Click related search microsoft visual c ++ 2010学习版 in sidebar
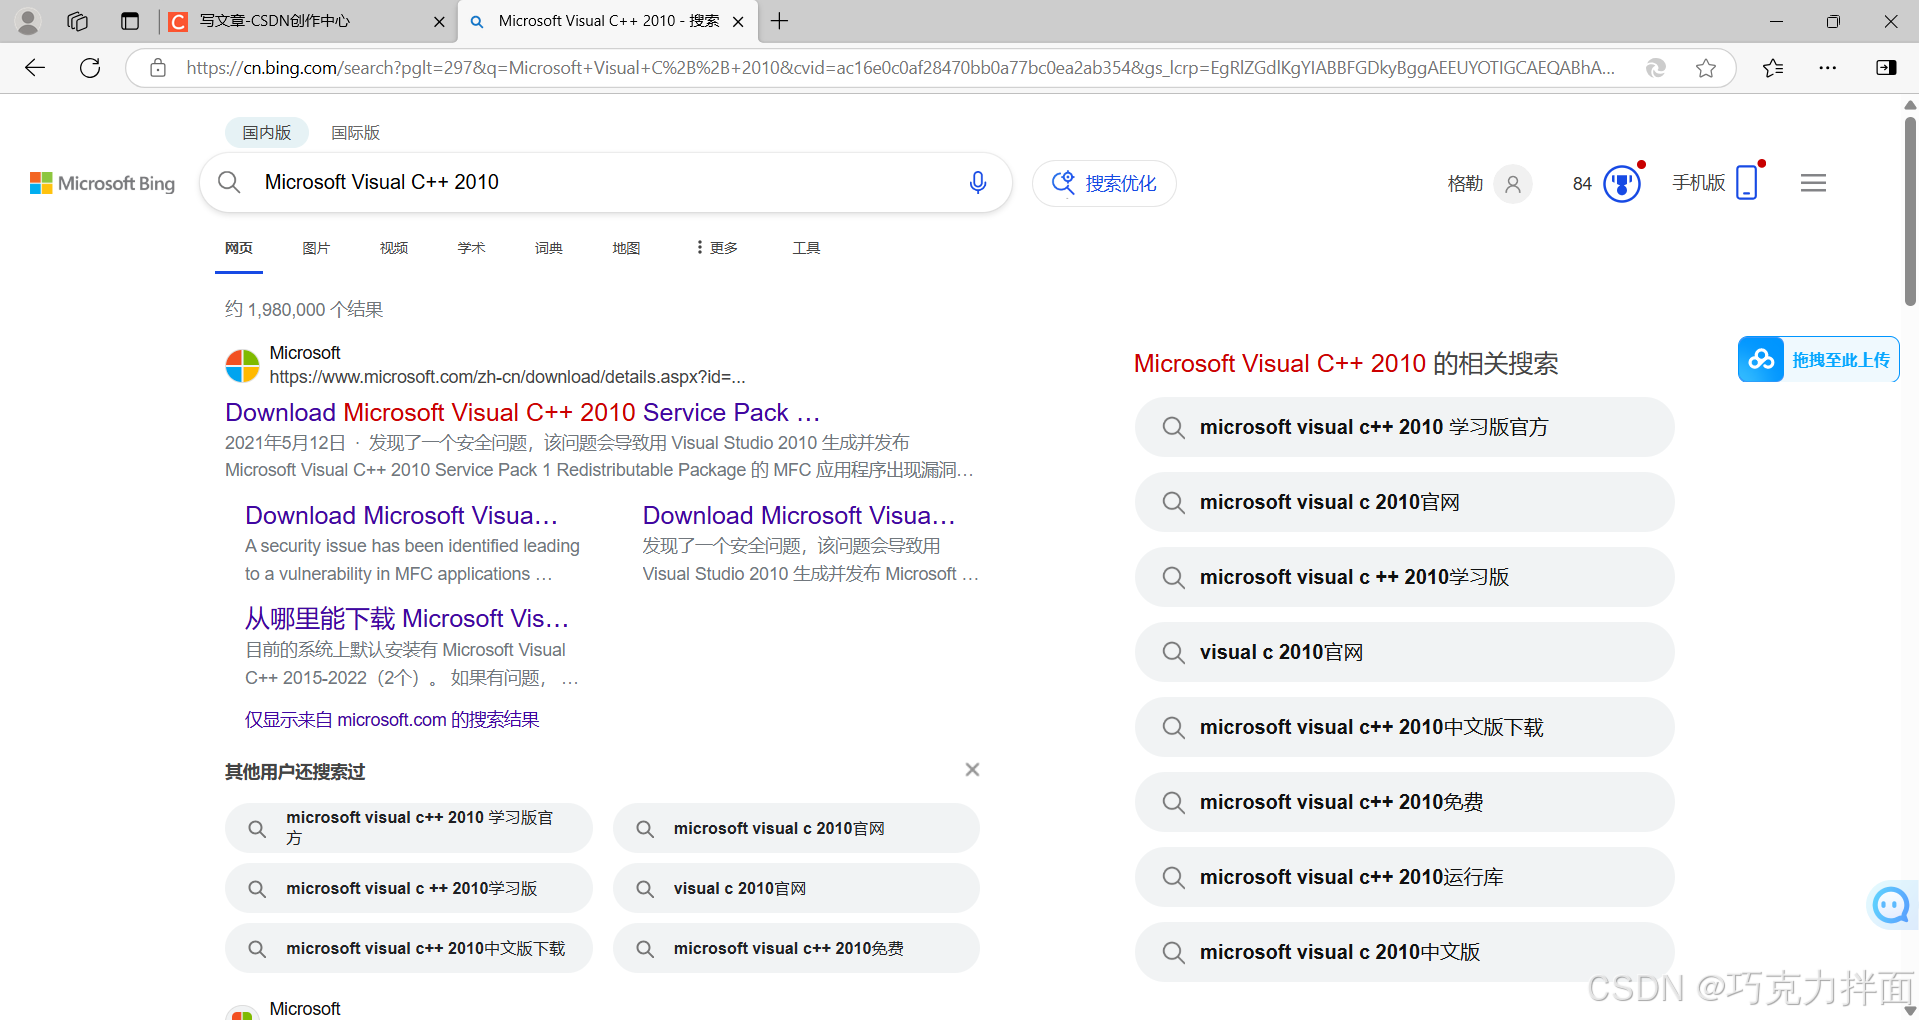This screenshot has height=1020, width=1919. tap(1404, 577)
